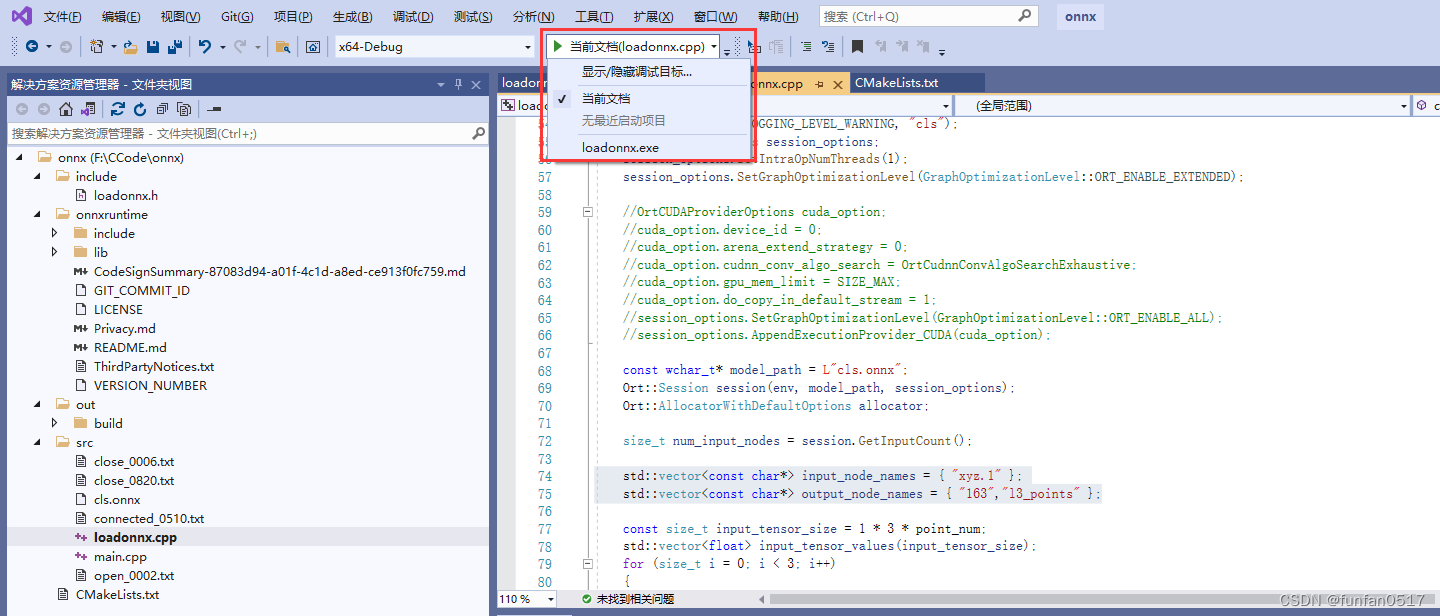1440x616 pixels.
Task: Click the open file folder icon
Action: click(132, 47)
